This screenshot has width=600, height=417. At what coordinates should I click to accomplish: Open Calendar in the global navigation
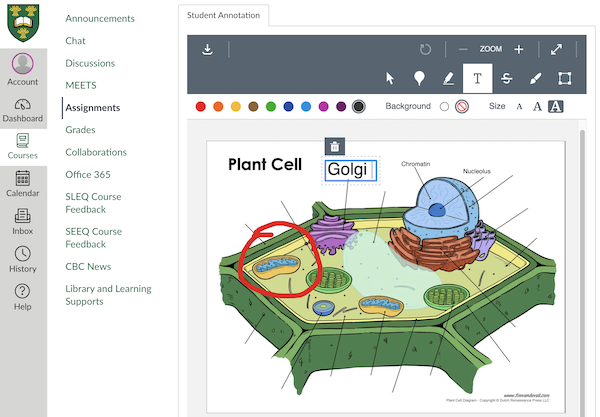tap(23, 184)
